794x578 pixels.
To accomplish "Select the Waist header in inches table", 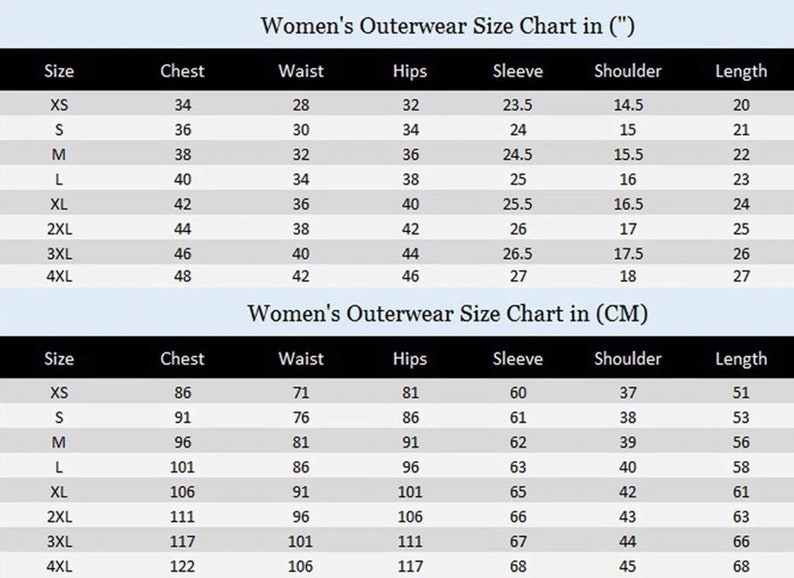I will (301, 71).
